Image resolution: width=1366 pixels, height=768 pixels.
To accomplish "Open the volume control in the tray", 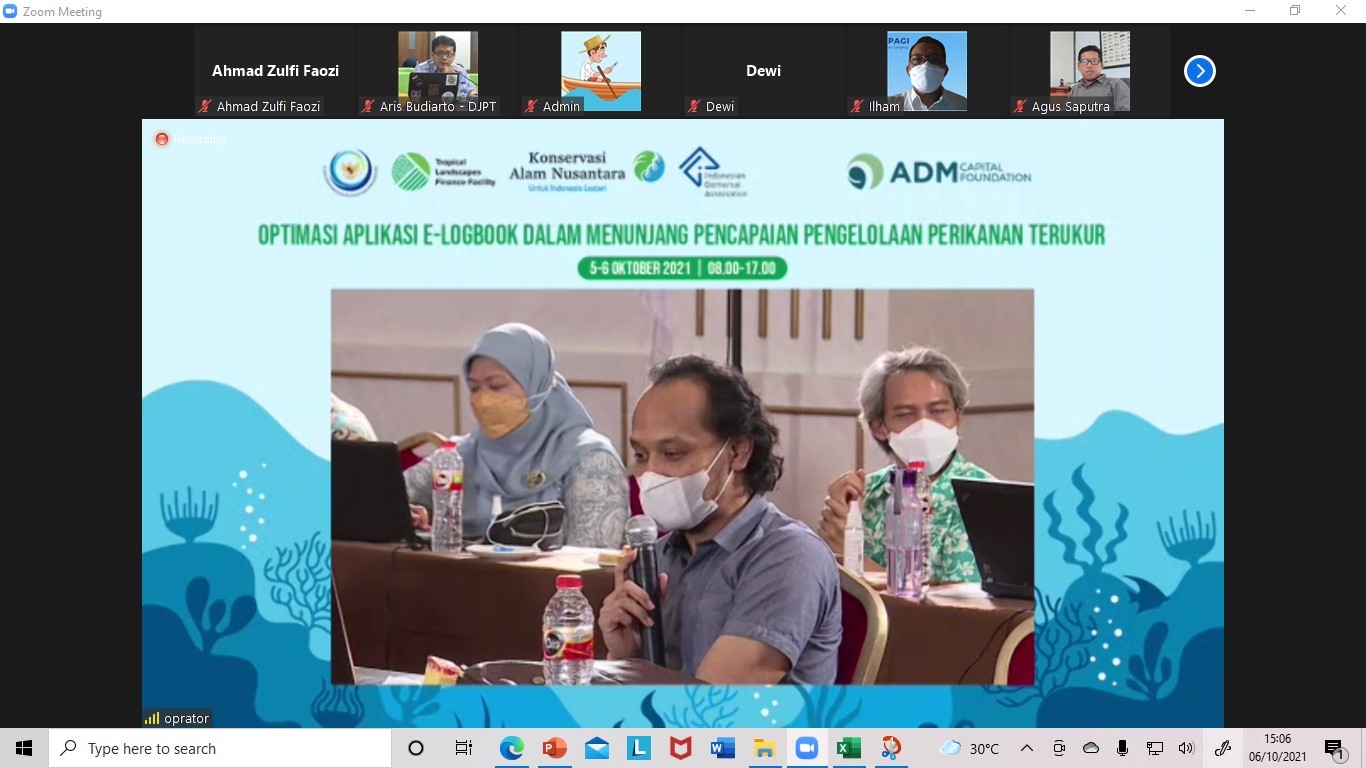I will pos(1186,748).
